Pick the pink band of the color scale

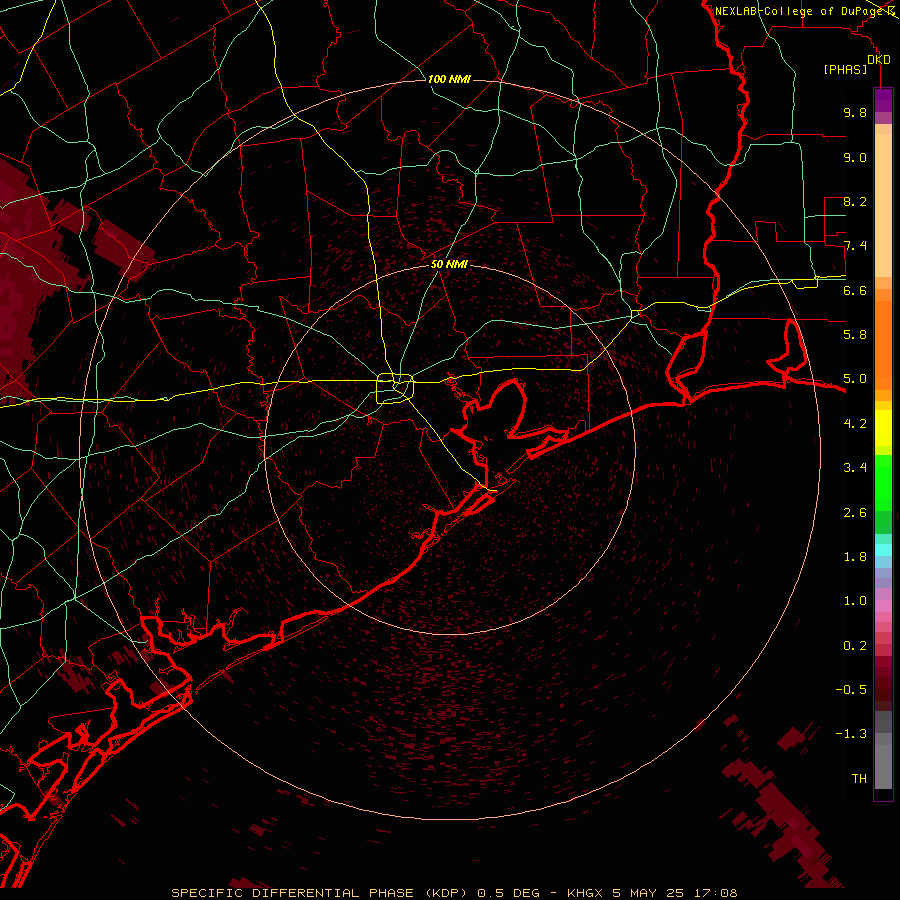click(883, 606)
